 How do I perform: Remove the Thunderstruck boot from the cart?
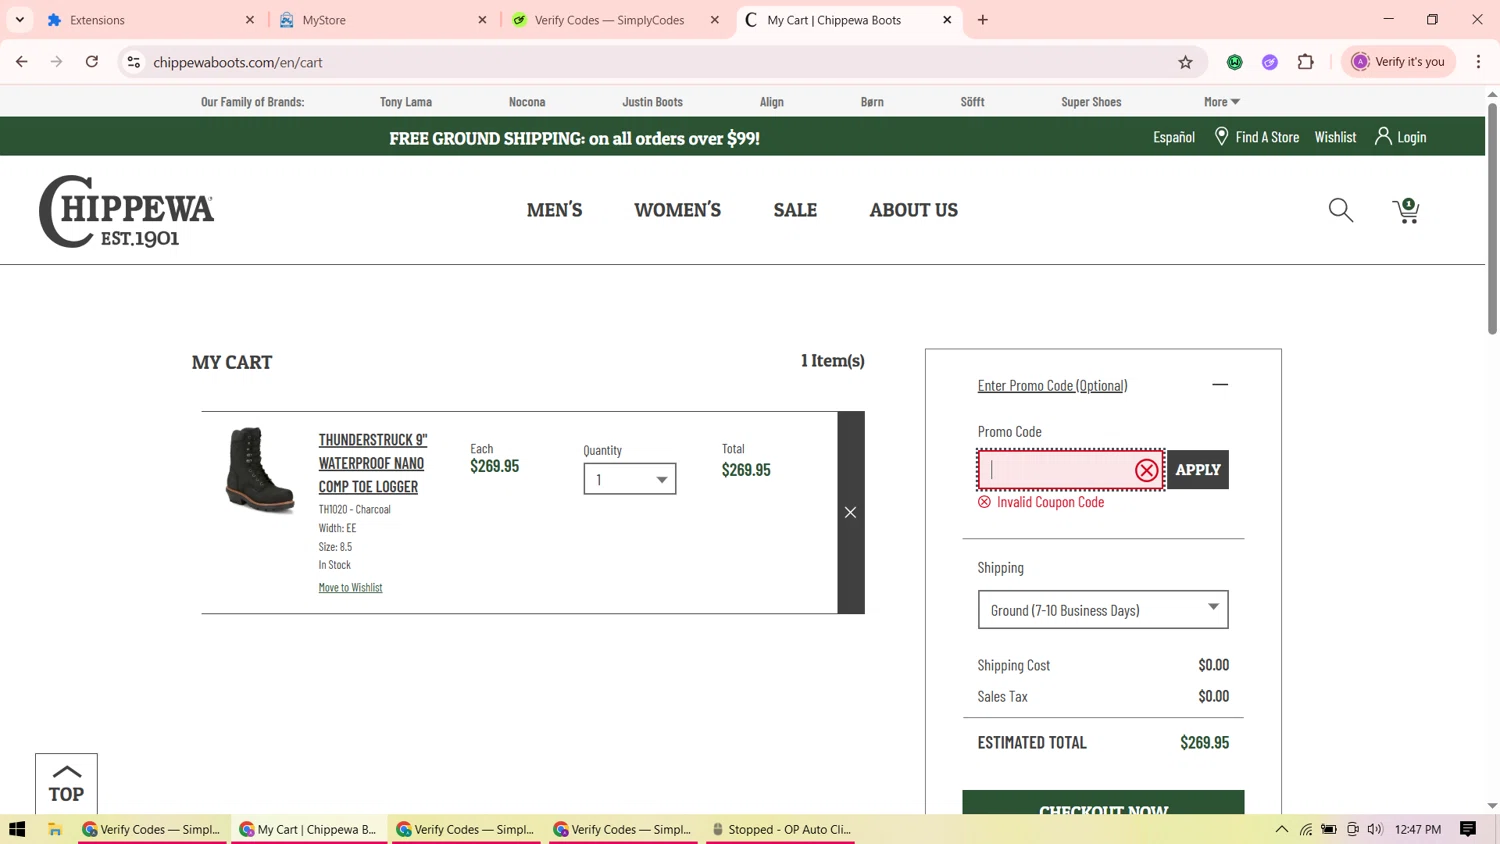pos(850,512)
